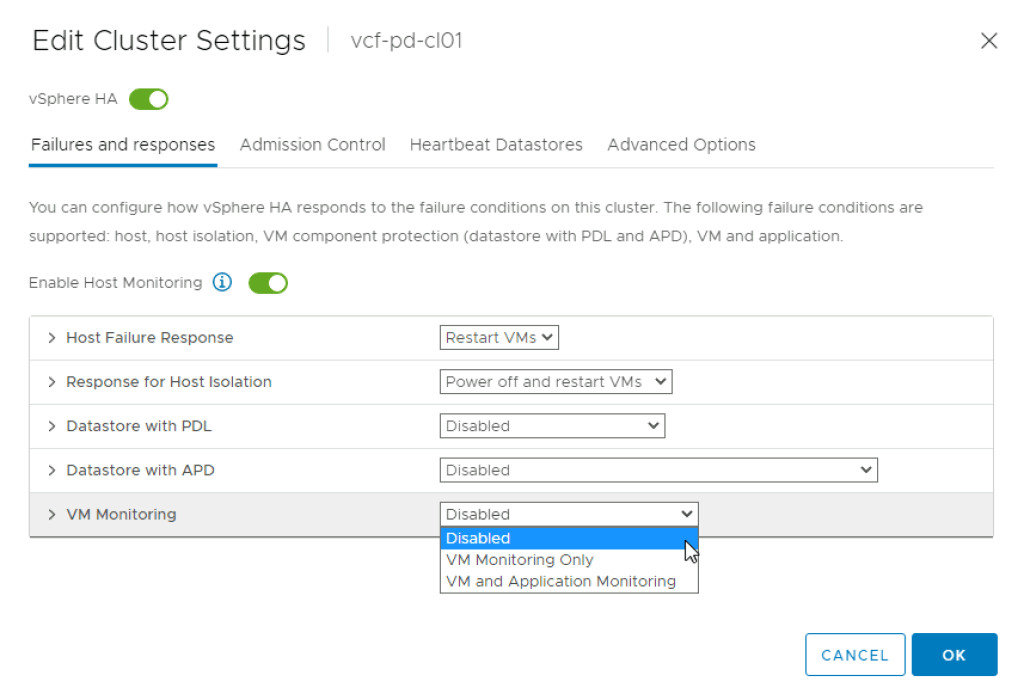Select Disabled in the VM Monitoring list
The width and height of the screenshot is (1024, 694).
[x=478, y=538]
